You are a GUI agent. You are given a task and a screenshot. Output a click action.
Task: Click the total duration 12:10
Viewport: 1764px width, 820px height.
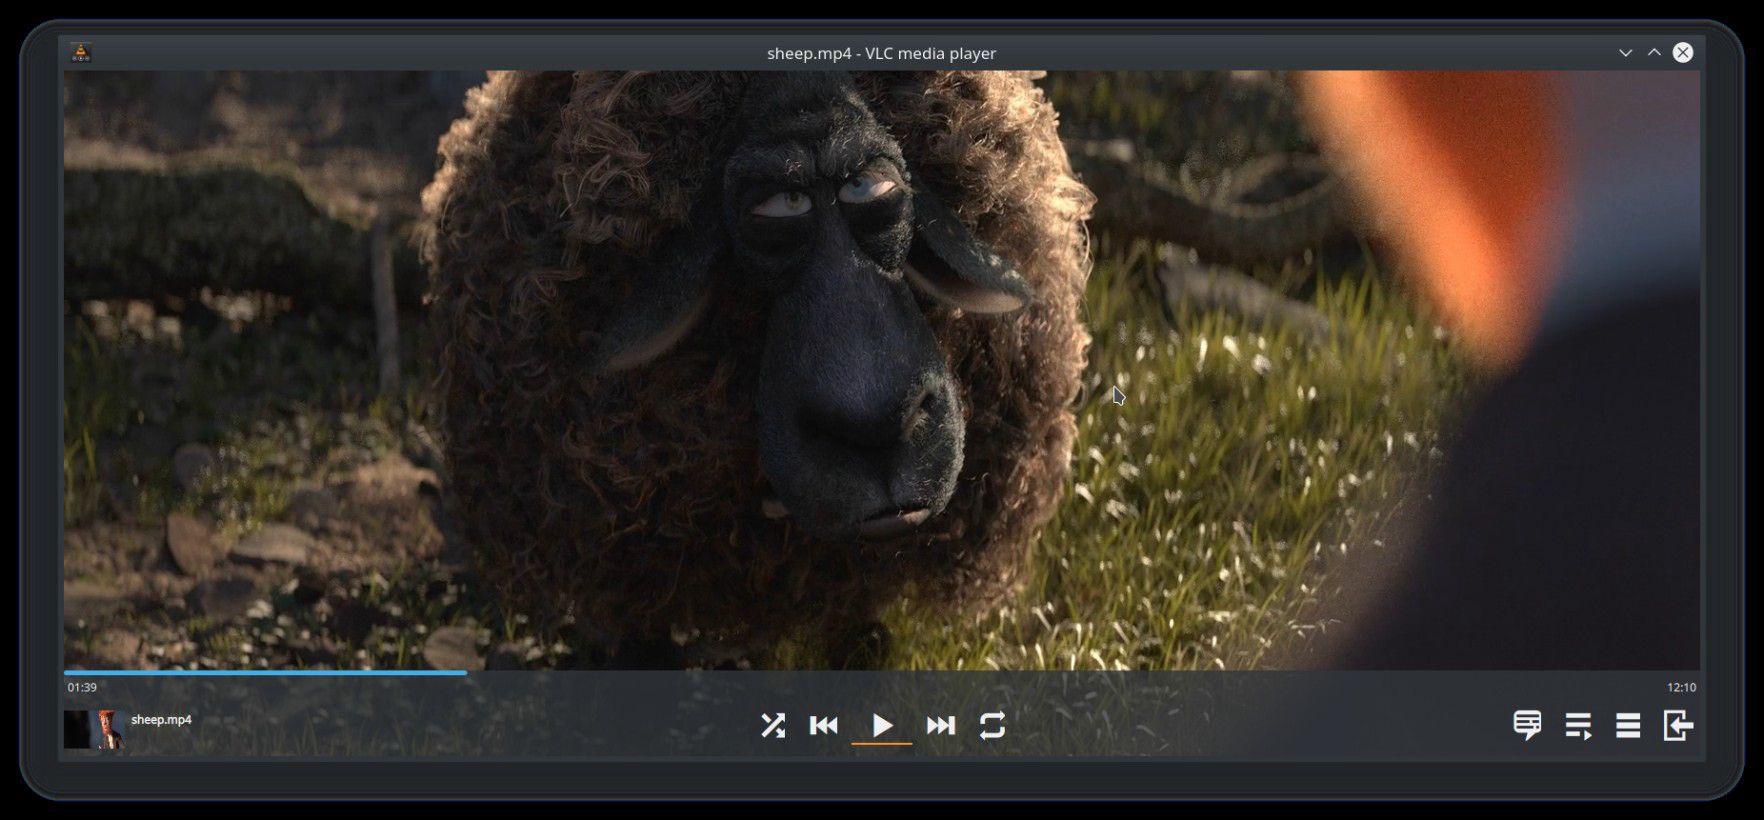click(1681, 687)
